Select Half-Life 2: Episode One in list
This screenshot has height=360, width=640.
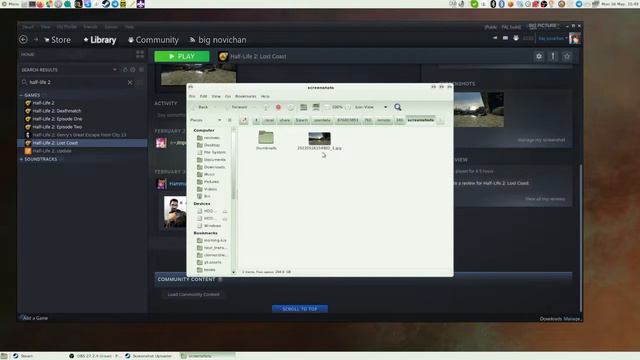(57, 119)
